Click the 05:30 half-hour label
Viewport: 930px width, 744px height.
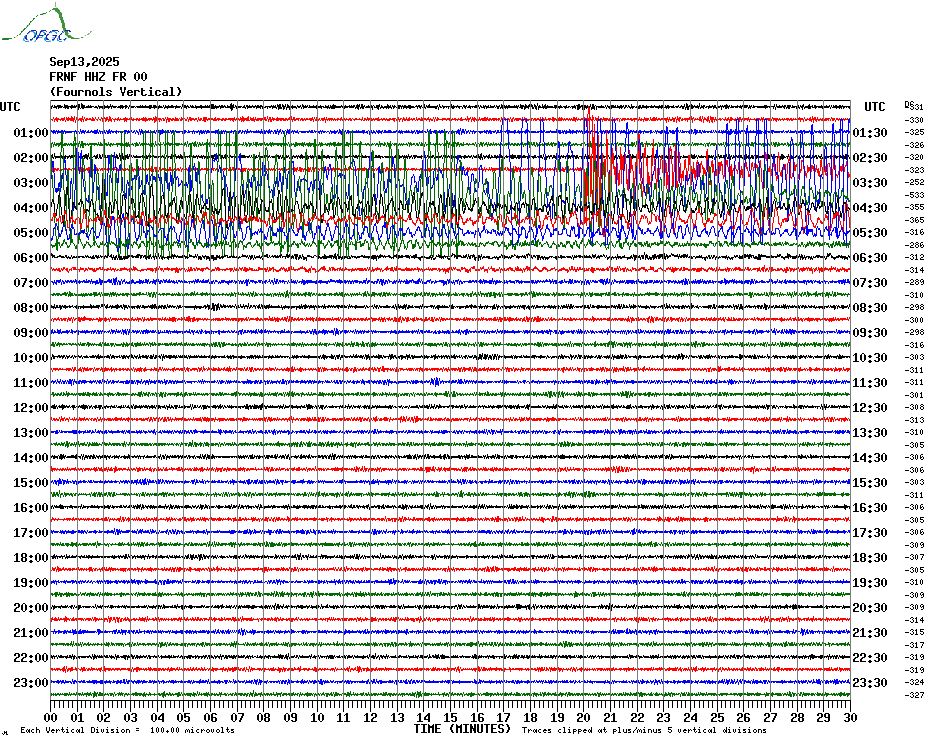[870, 232]
